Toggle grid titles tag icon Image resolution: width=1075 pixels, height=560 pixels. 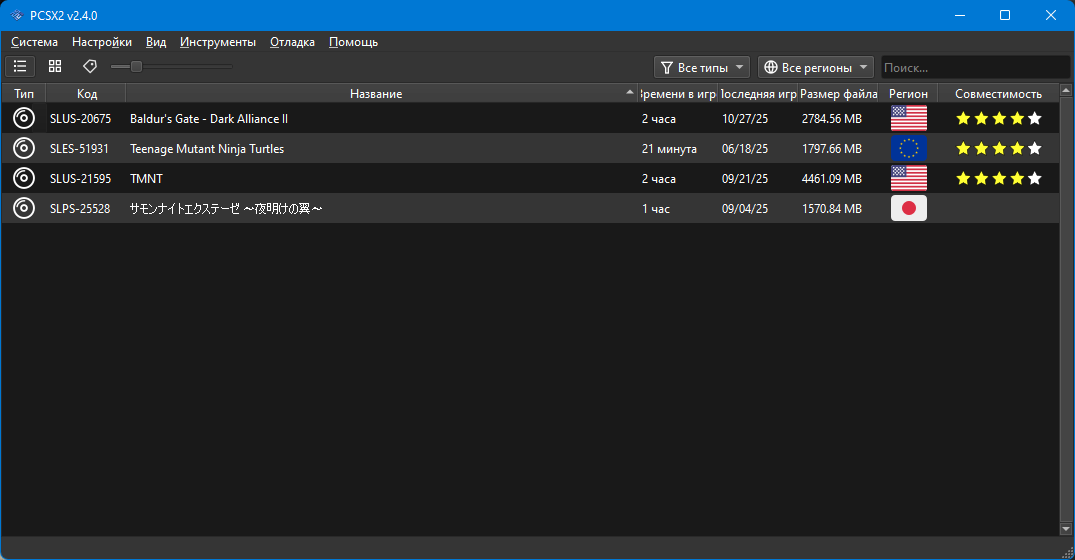tap(90, 66)
